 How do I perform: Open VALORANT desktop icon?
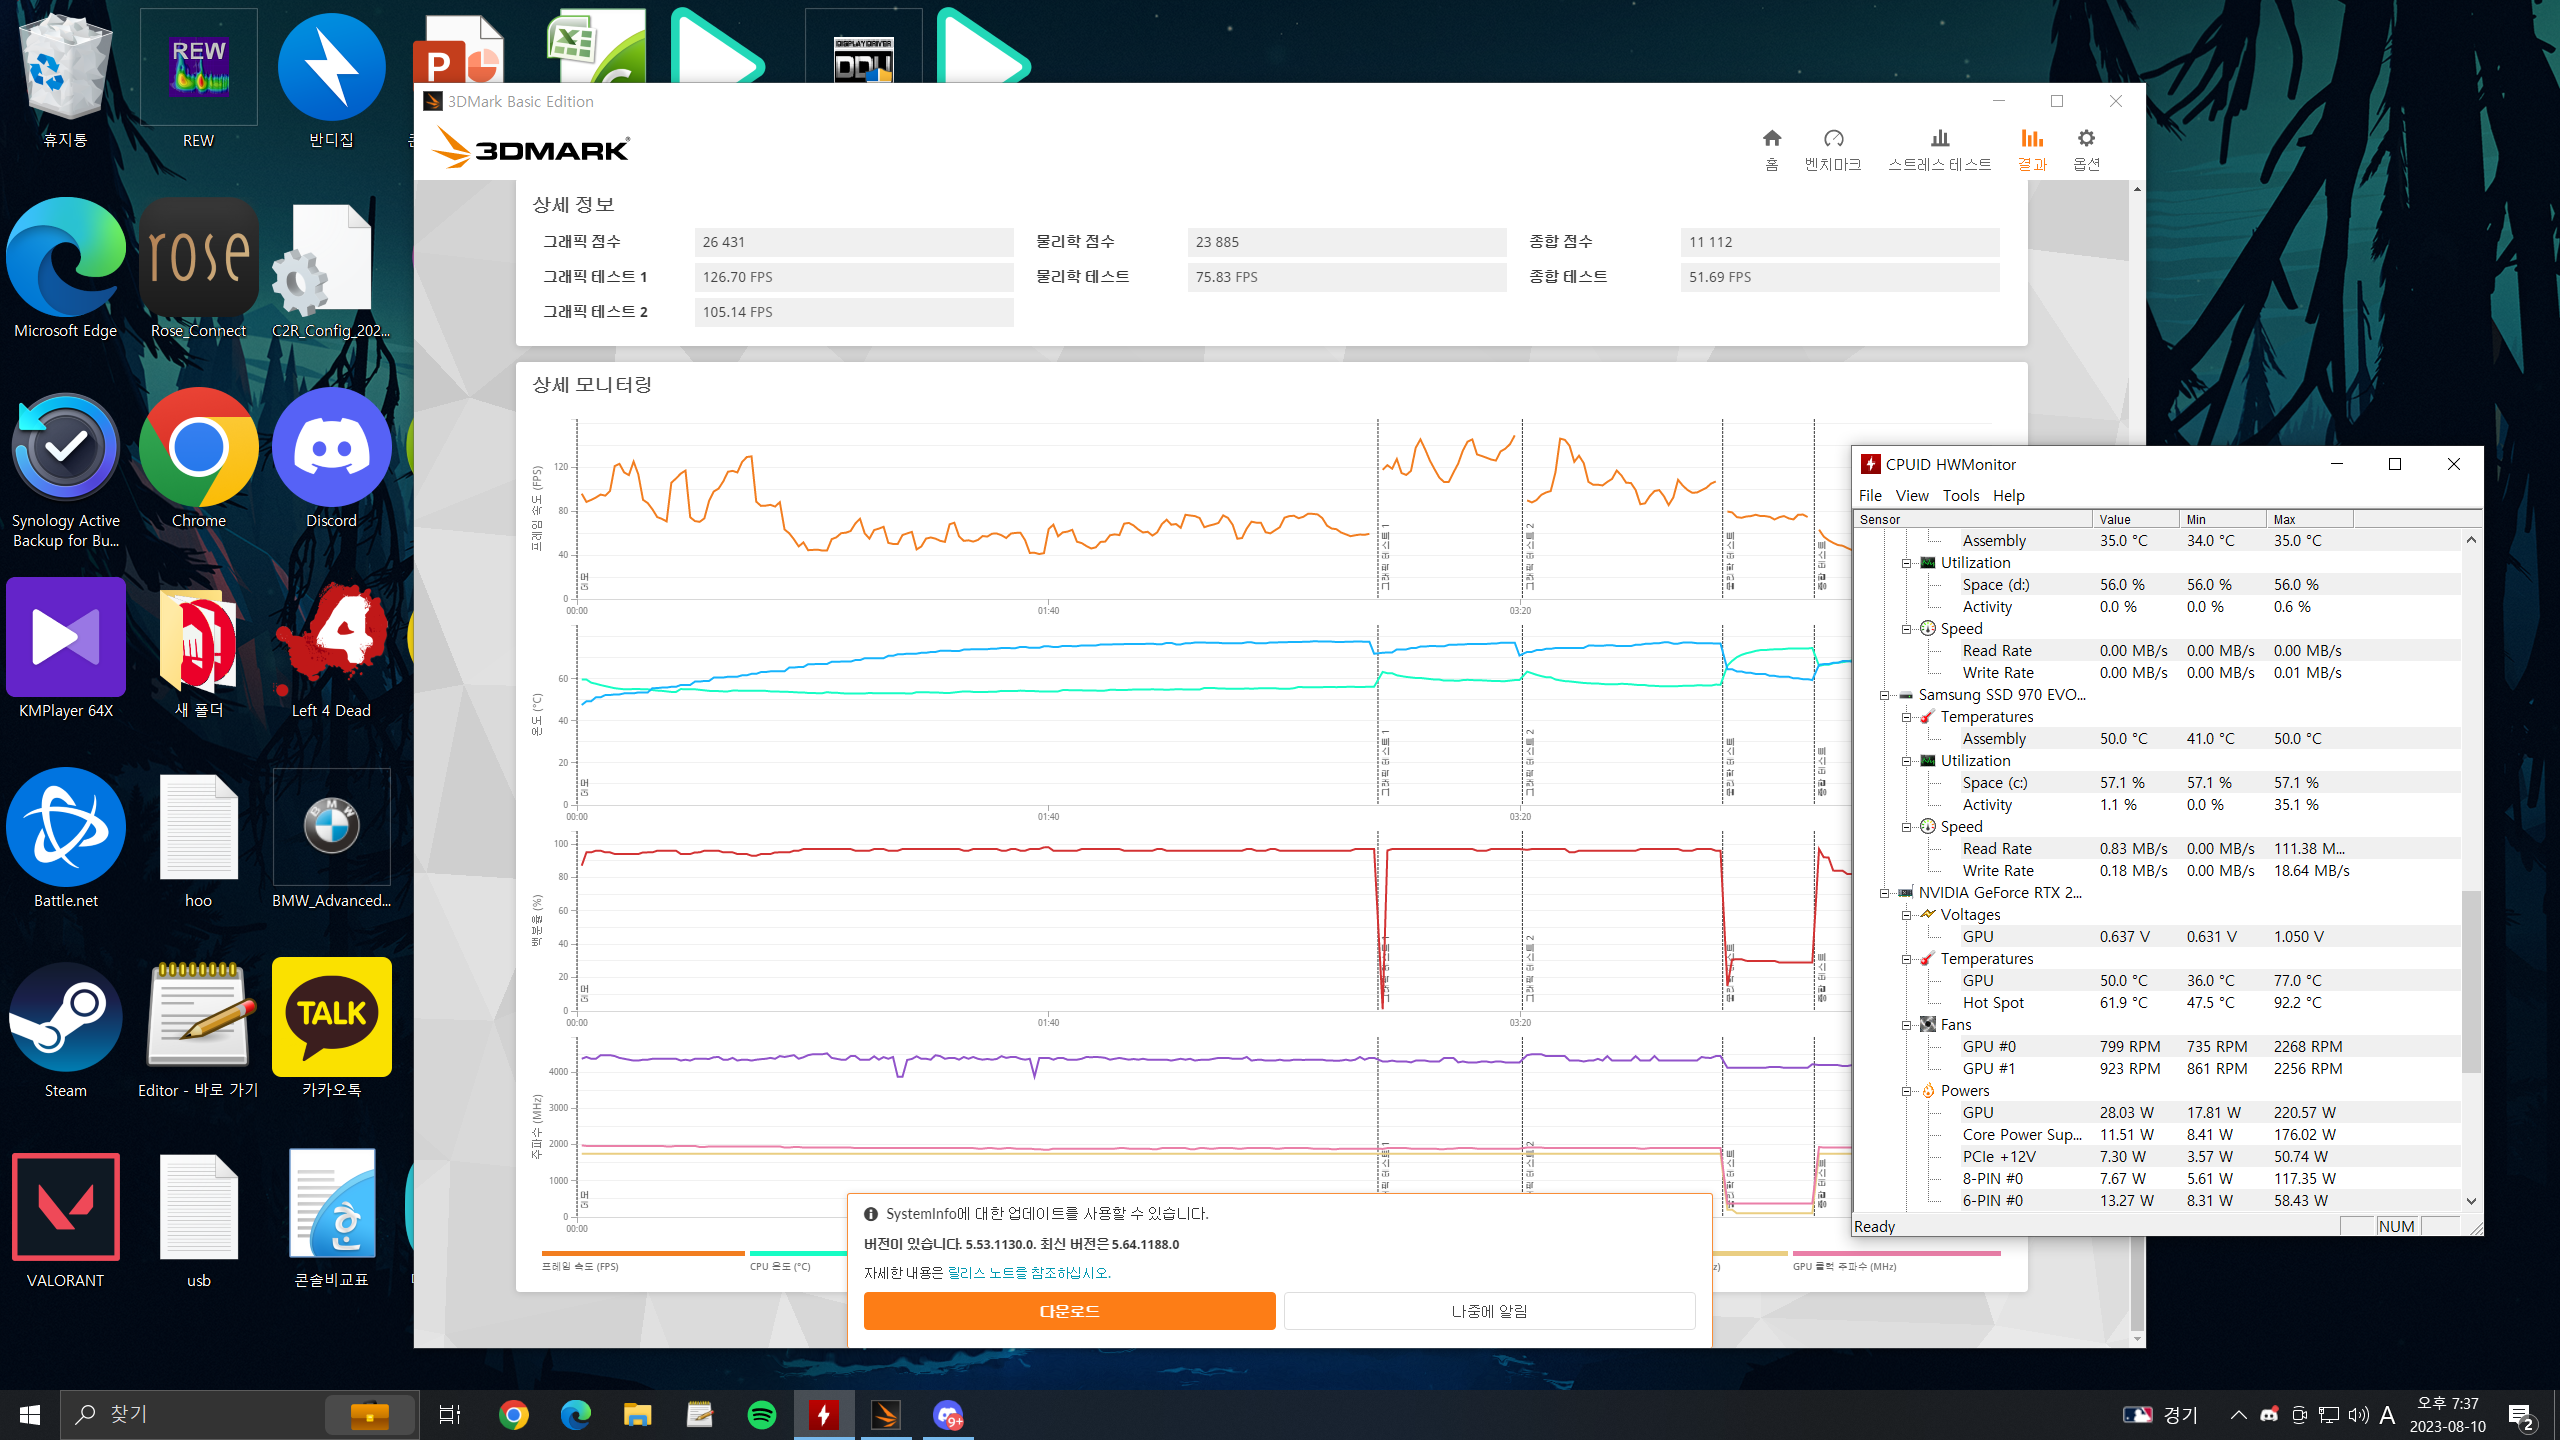[66, 1220]
